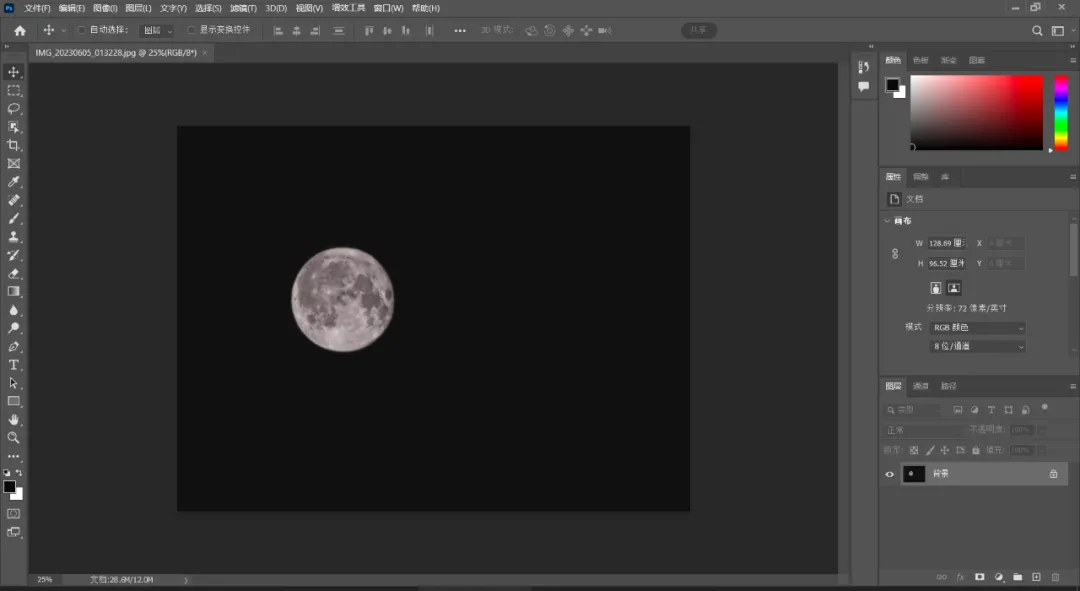Create a new group folder icon
This screenshot has width=1080, height=591.
(1017, 577)
